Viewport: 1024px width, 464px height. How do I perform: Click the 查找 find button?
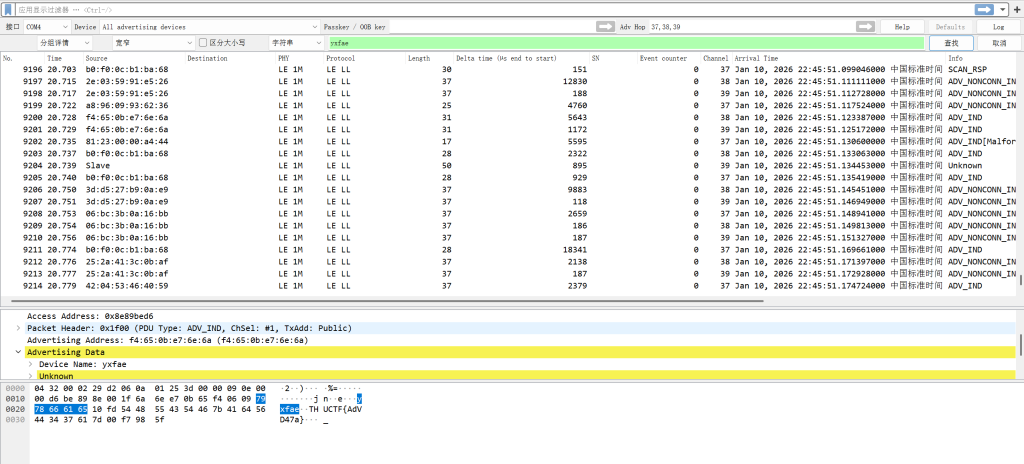coord(950,43)
